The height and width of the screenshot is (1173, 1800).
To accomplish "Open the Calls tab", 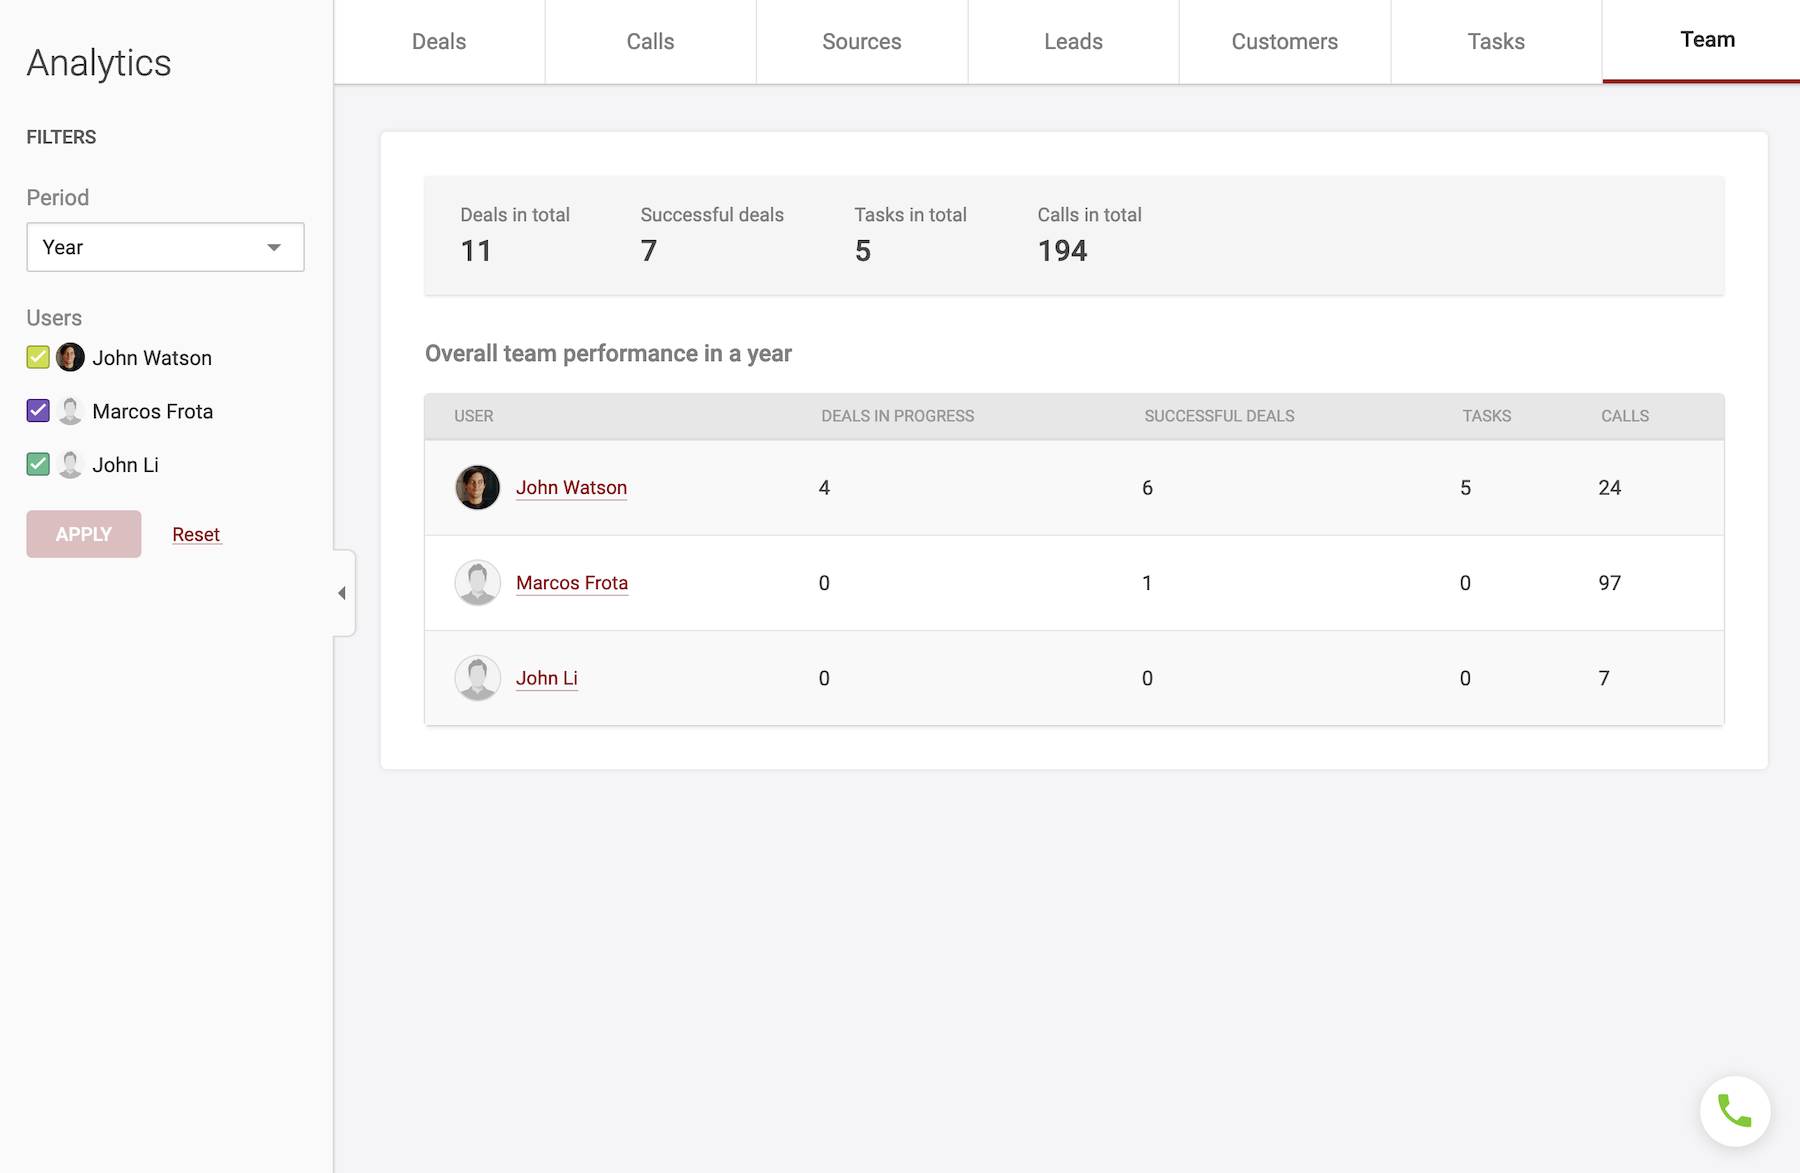I will coord(650,42).
